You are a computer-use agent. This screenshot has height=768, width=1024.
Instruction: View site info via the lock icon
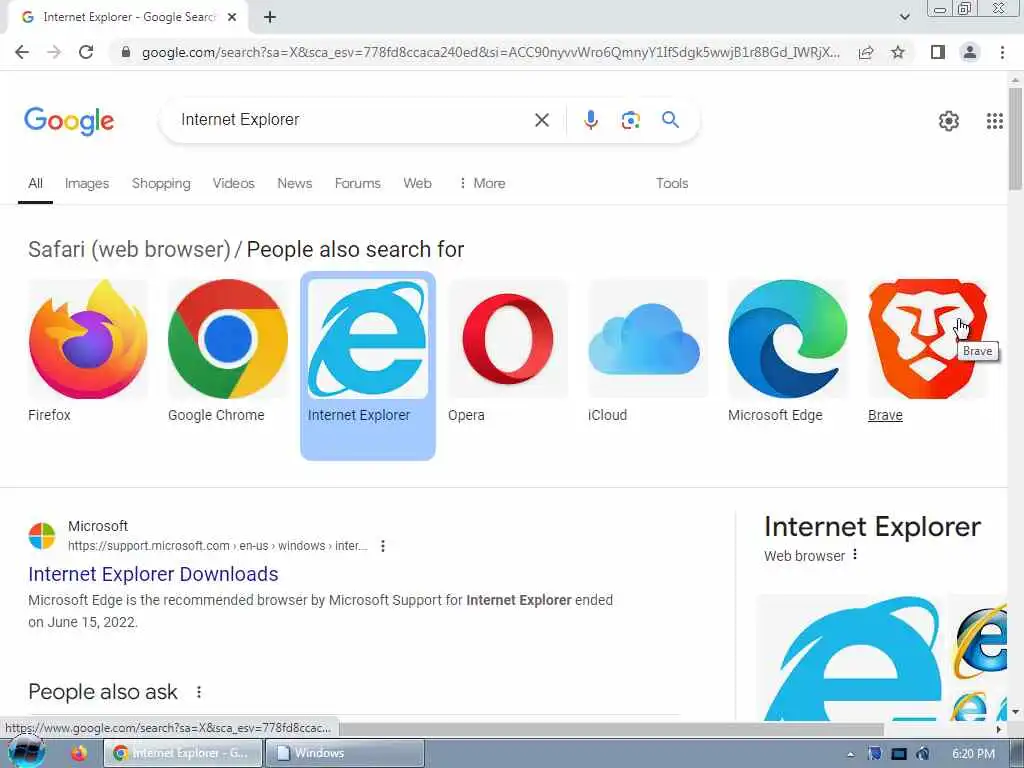(126, 52)
